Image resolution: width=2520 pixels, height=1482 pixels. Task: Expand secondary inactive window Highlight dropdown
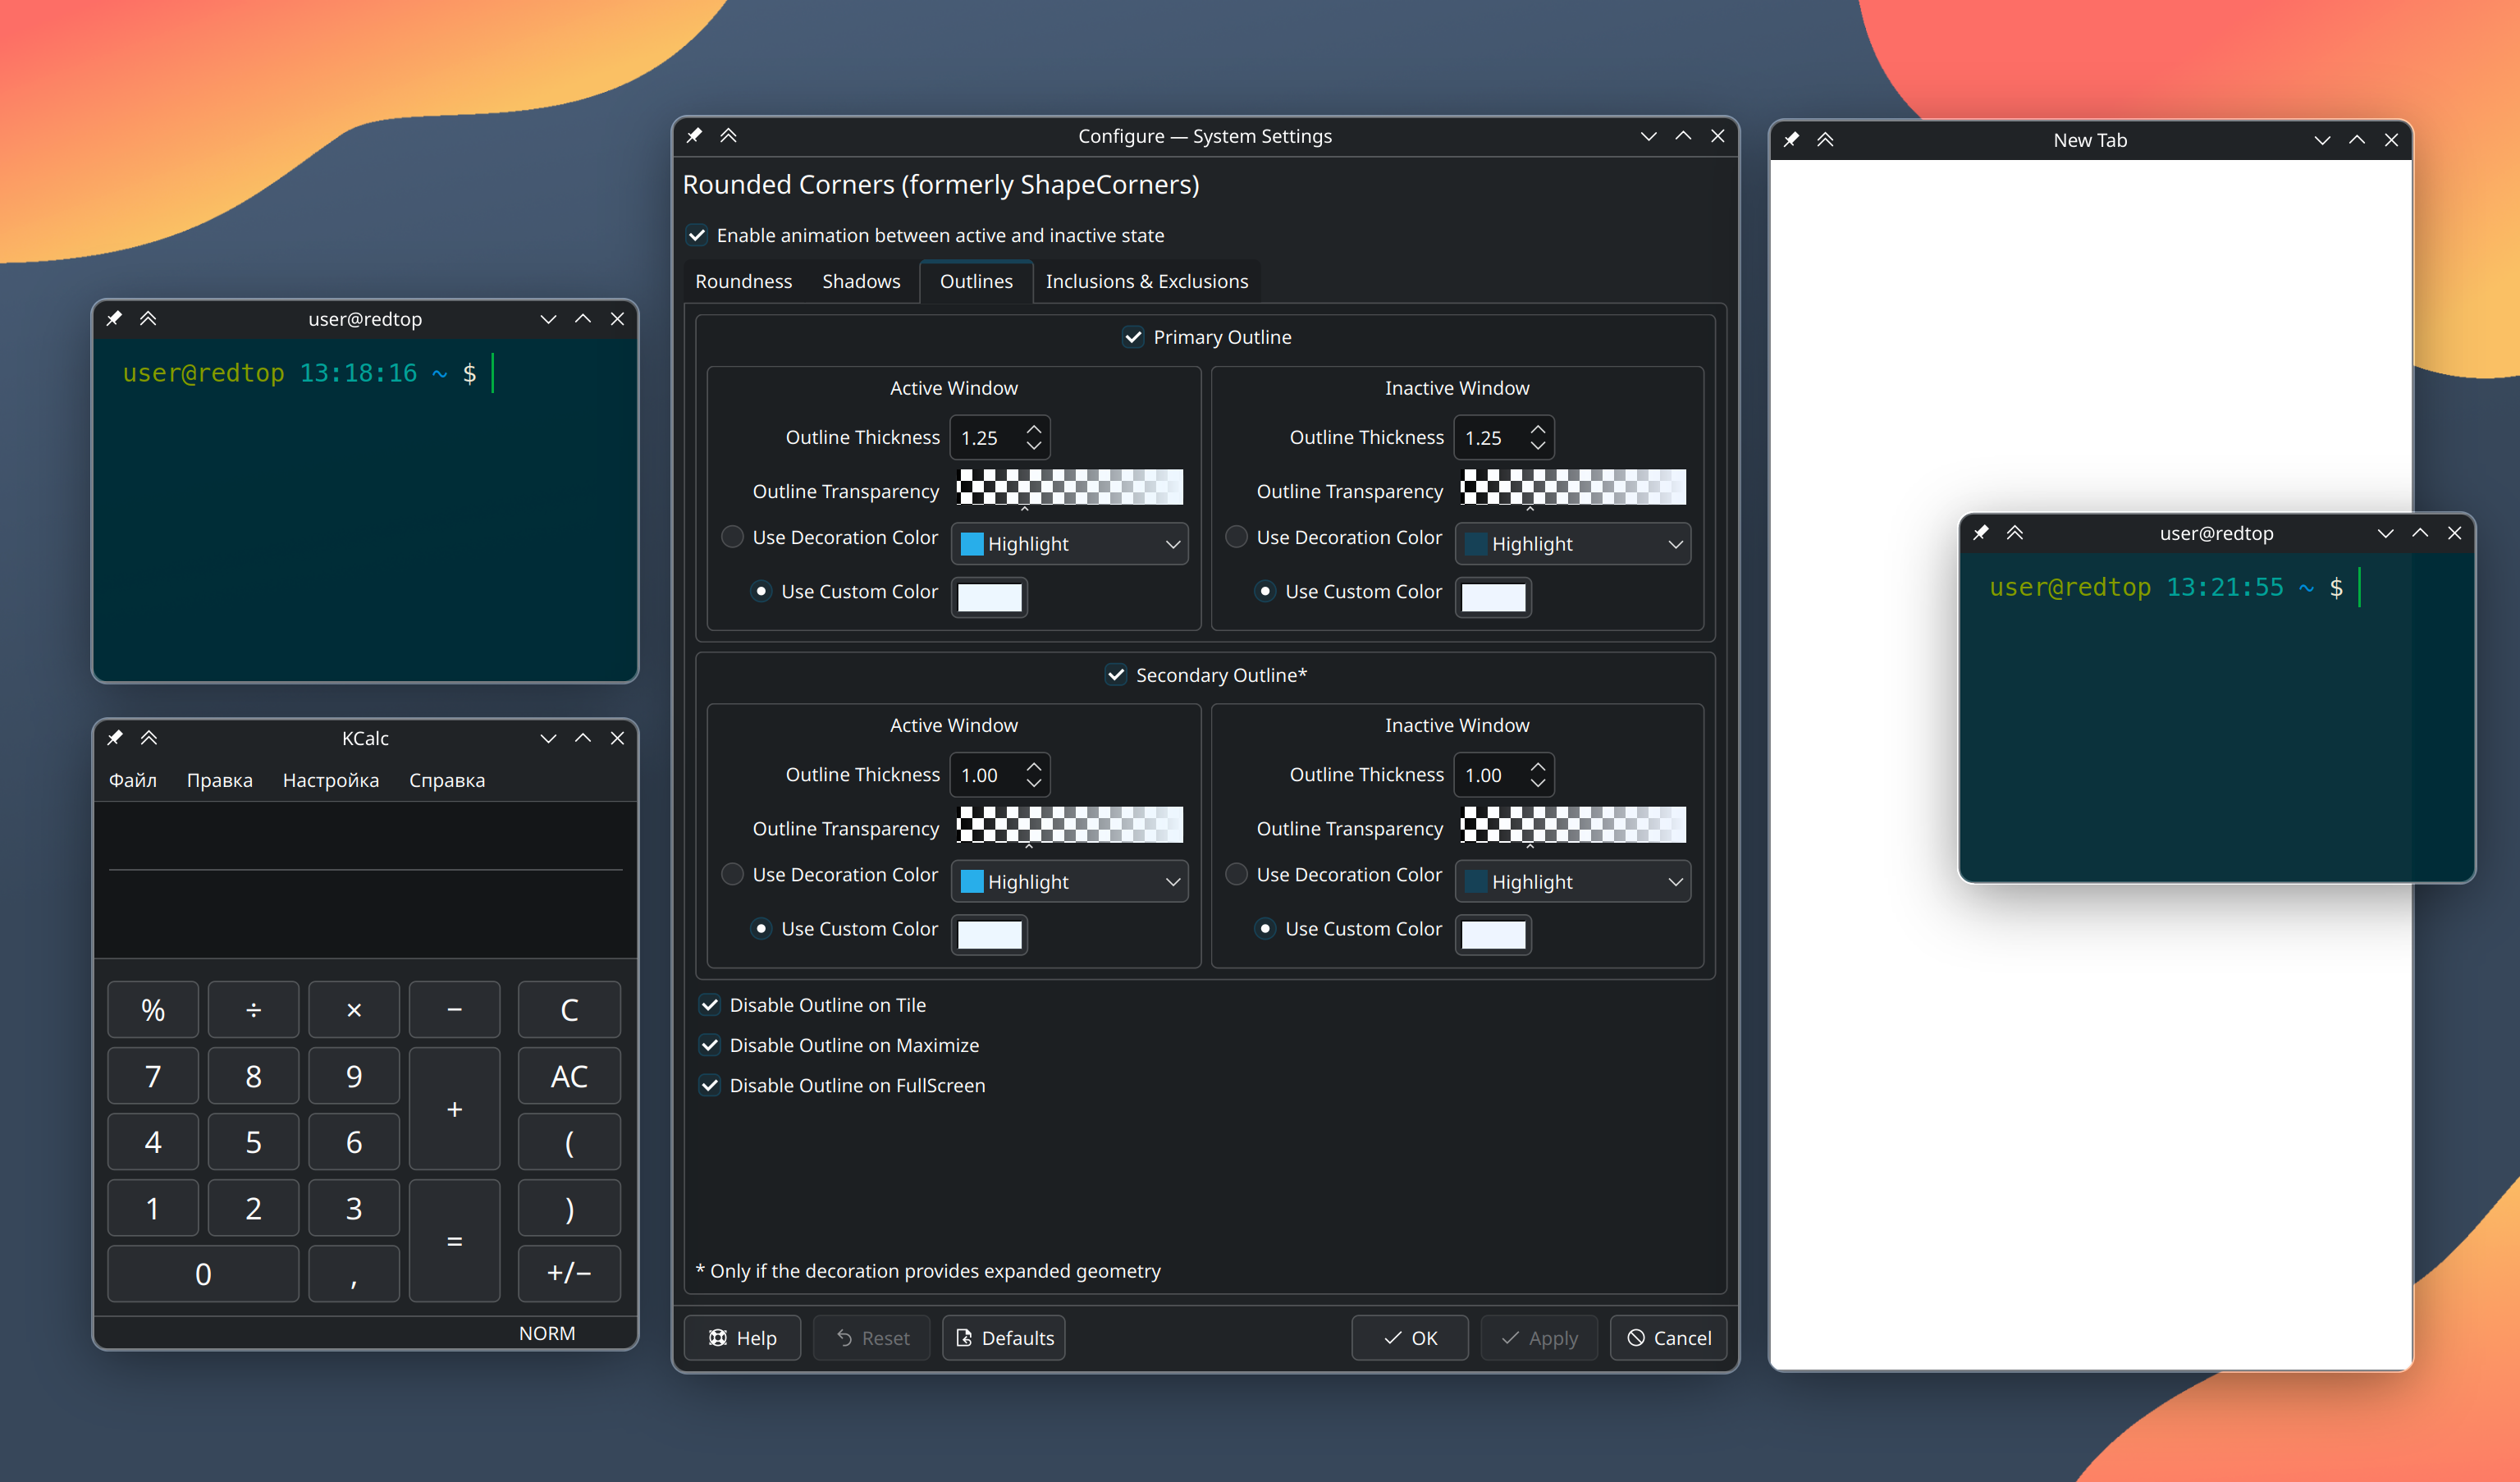[1573, 882]
